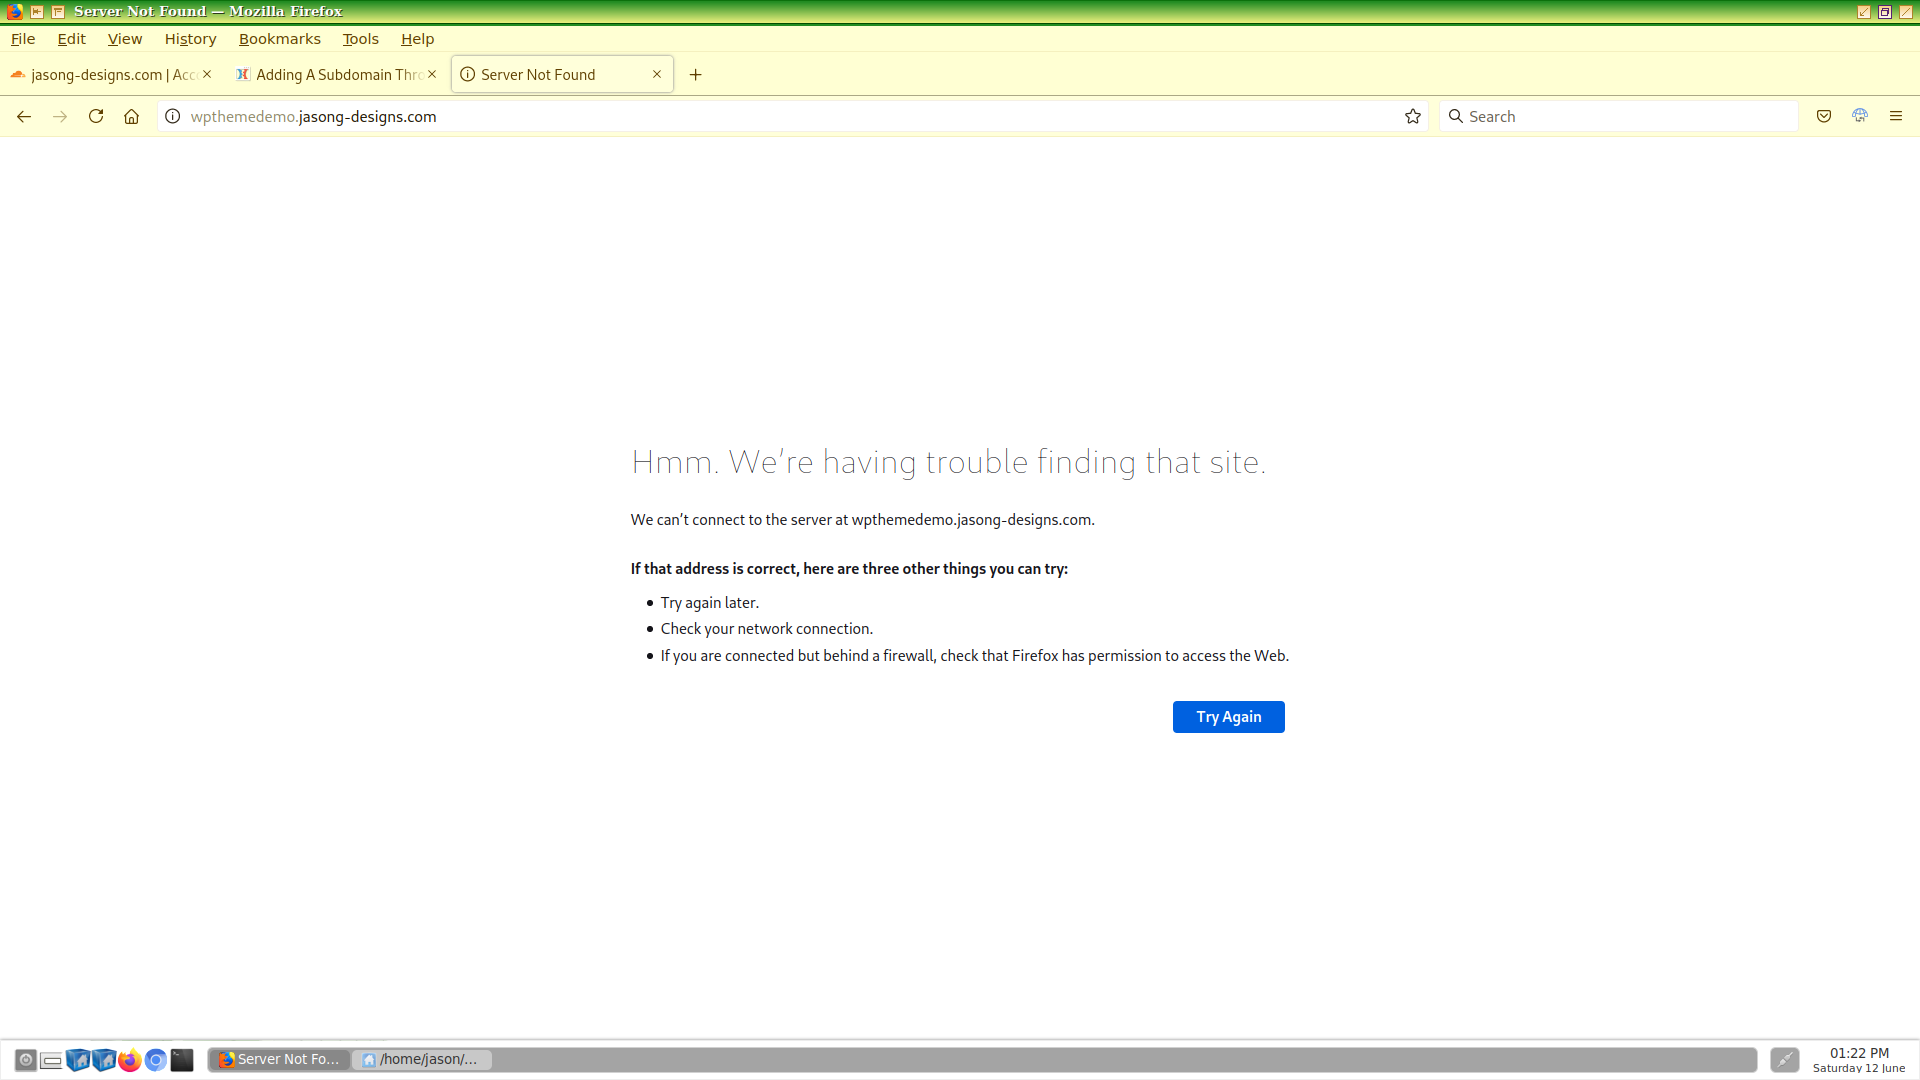Open the File menu
Image resolution: width=1920 pixels, height=1080 pixels.
tap(23, 39)
